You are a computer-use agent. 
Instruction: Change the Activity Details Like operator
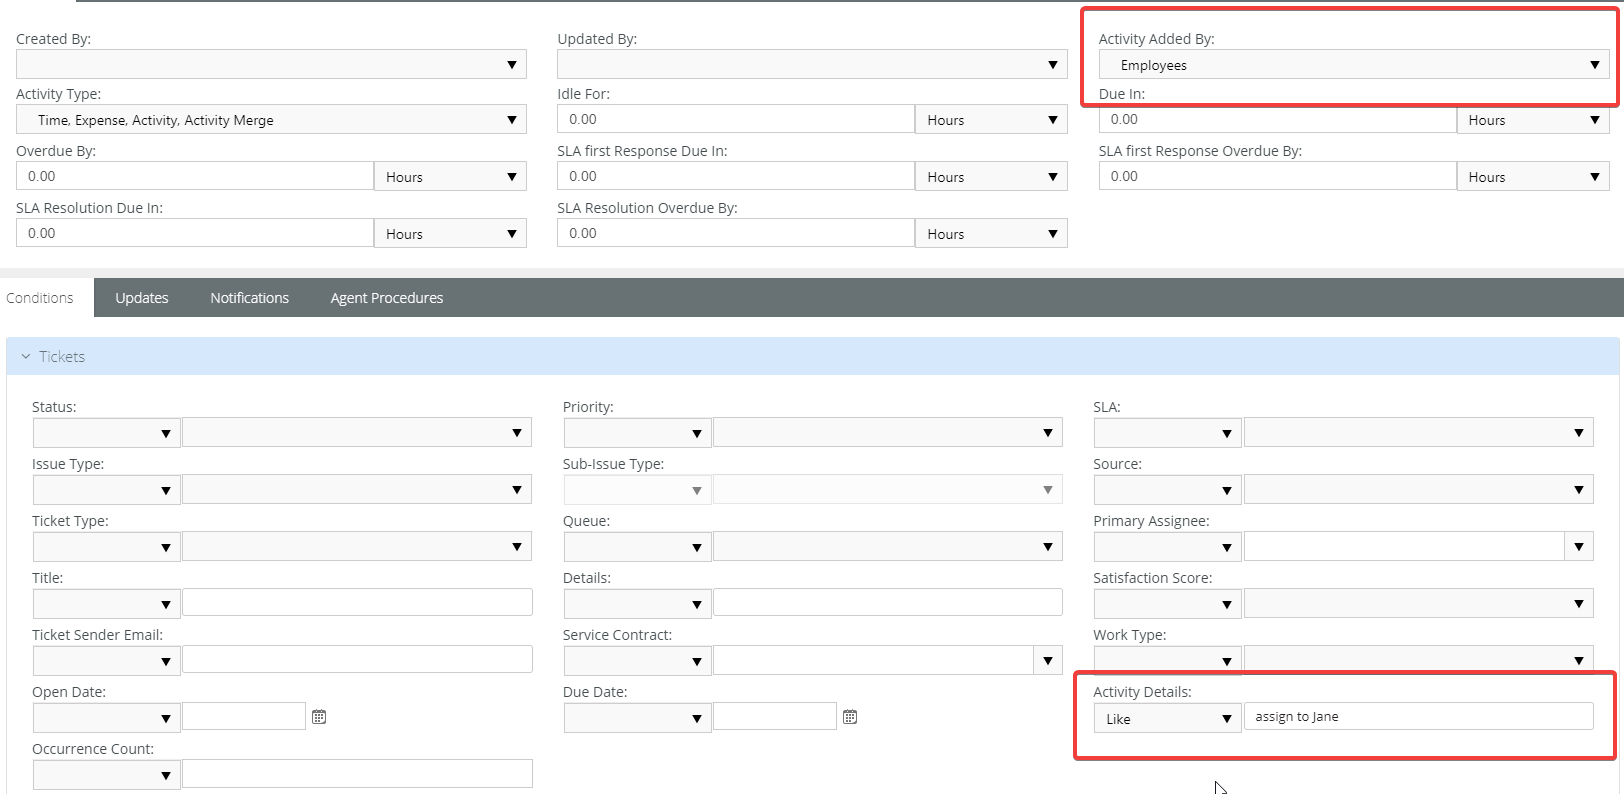coord(1167,719)
